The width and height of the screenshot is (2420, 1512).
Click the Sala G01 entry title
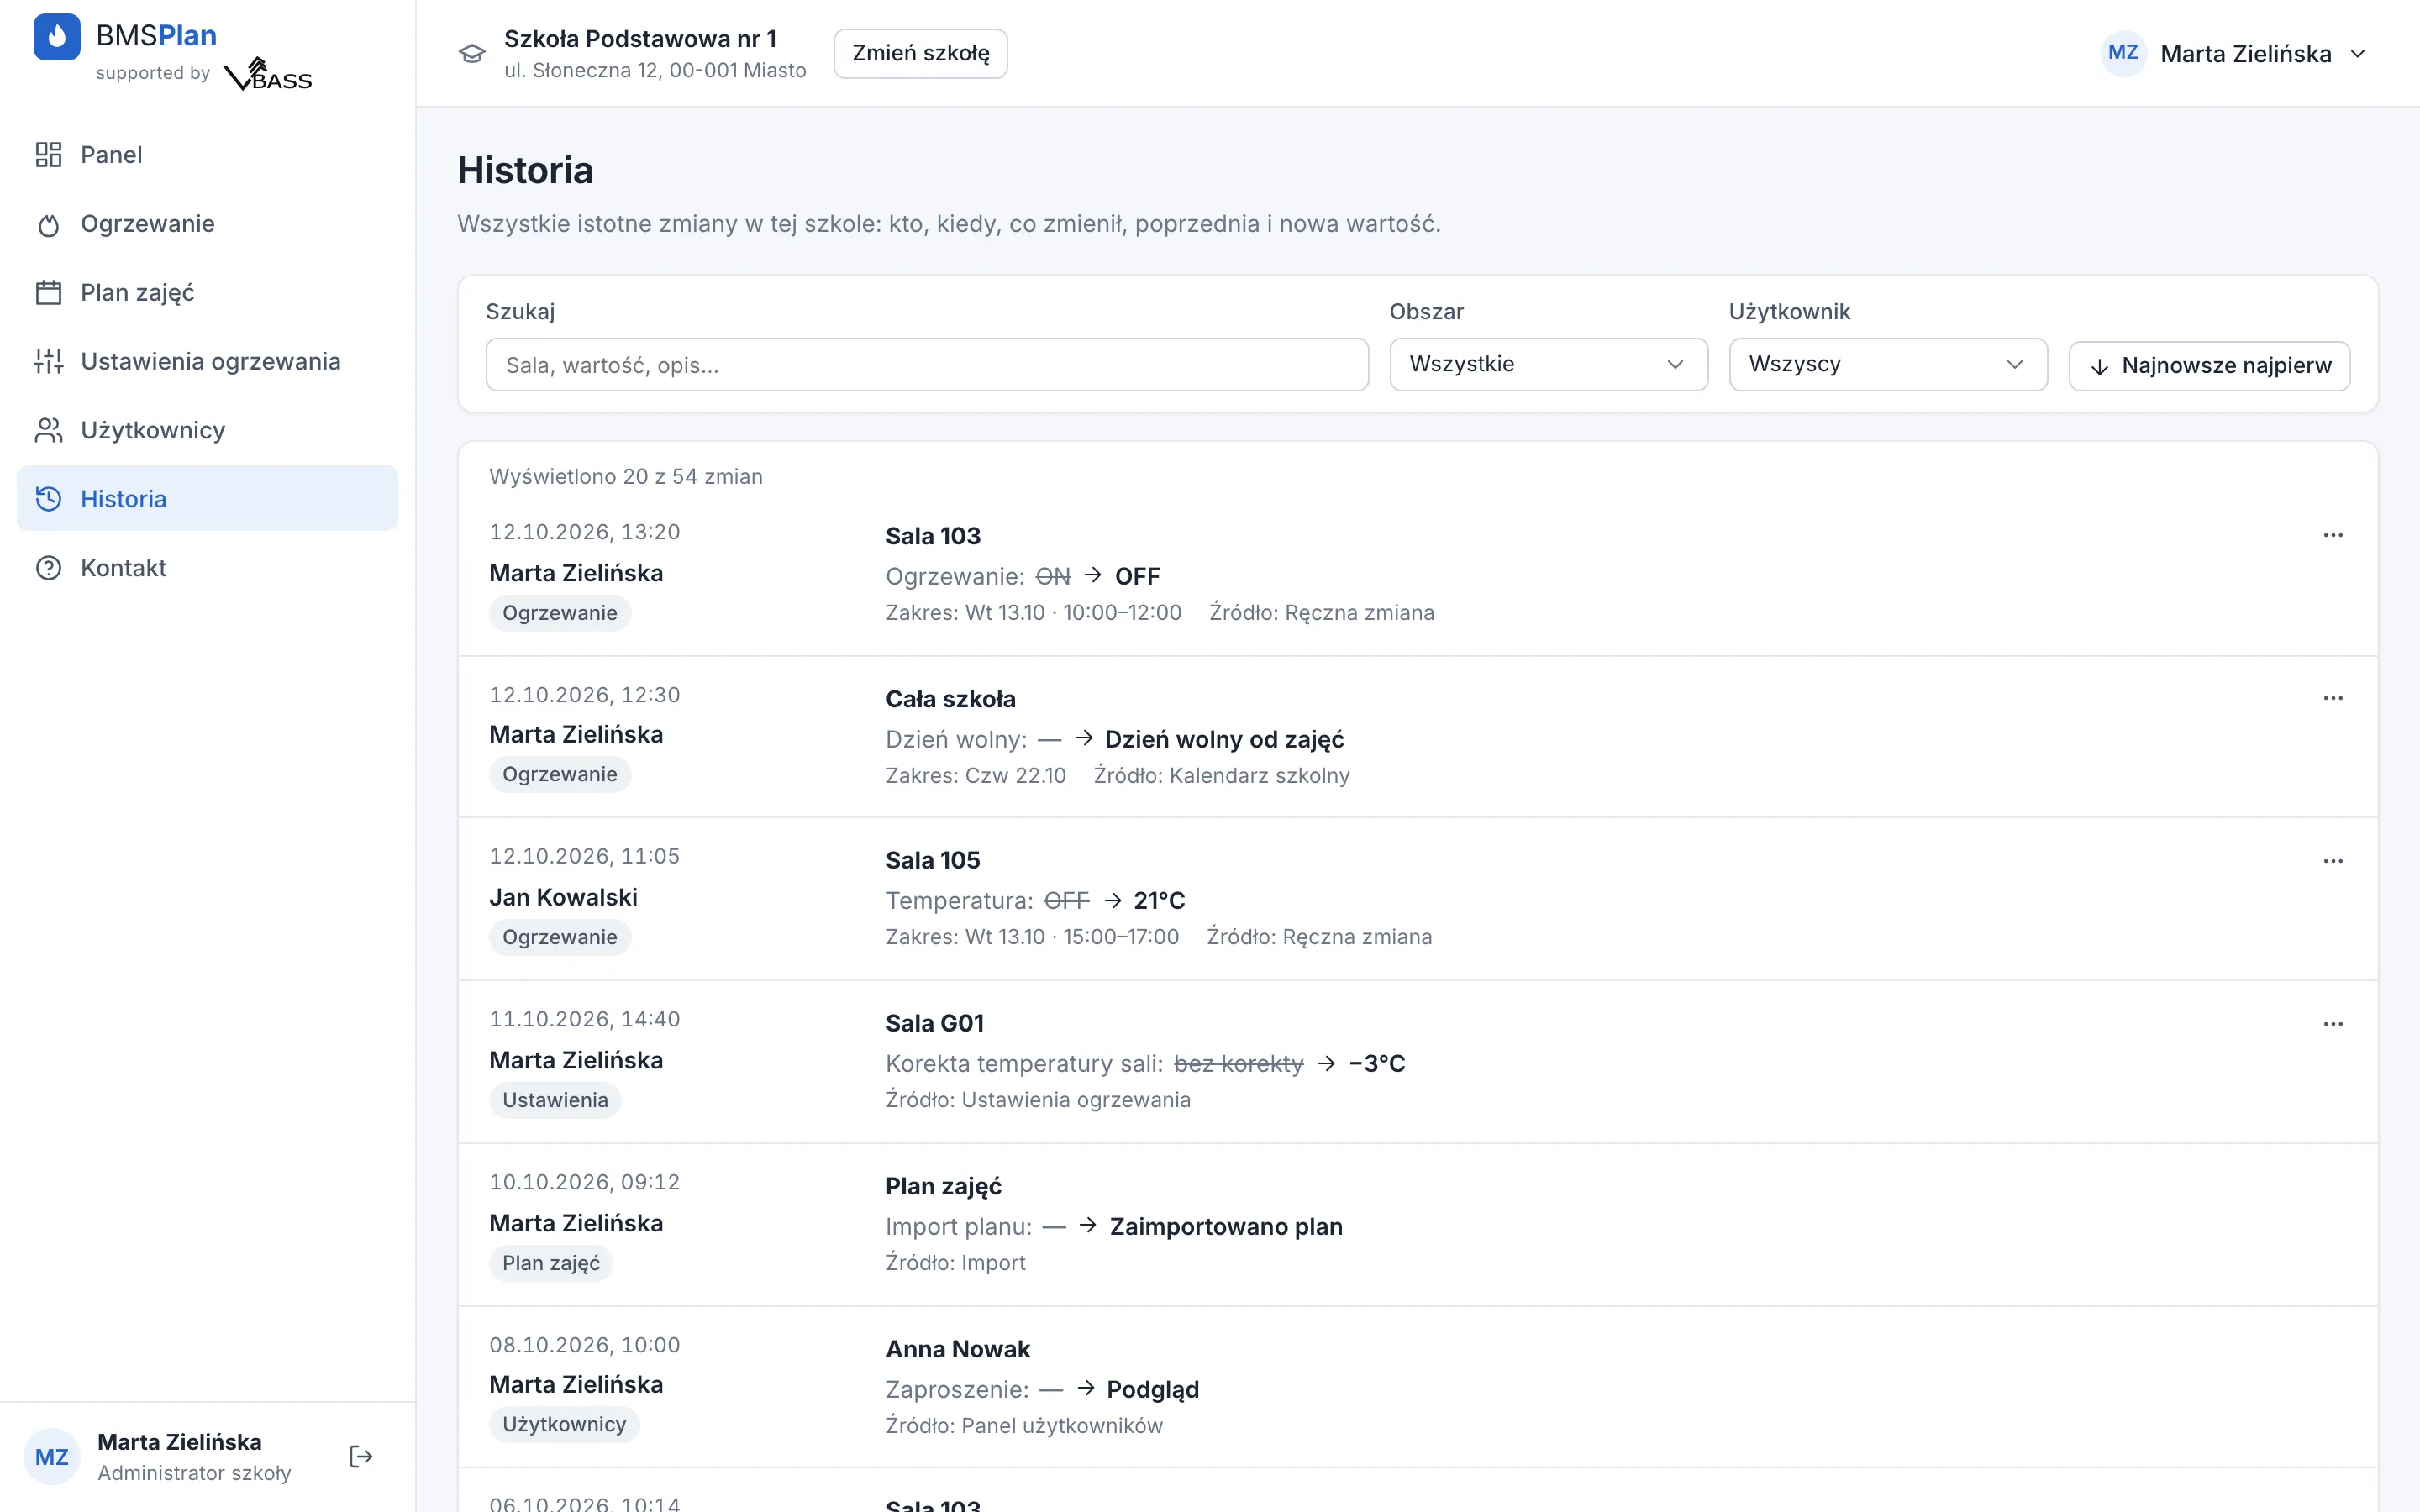coord(935,1023)
